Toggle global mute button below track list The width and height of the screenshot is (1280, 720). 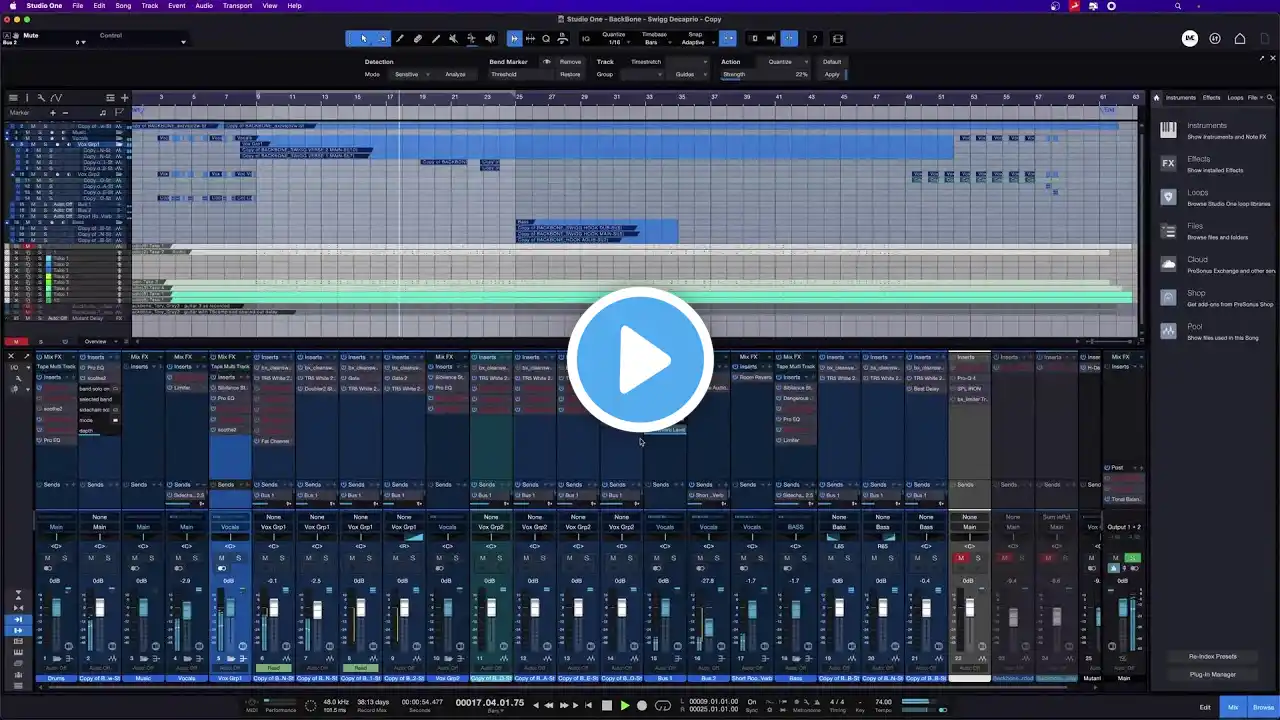pyautogui.click(x=17, y=341)
